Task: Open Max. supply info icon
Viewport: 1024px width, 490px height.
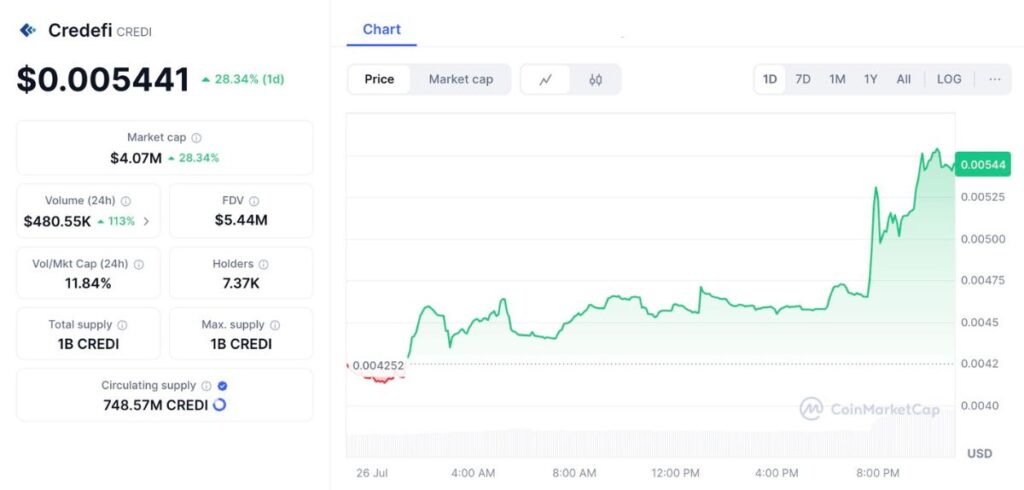Action: pyautogui.click(x=275, y=325)
